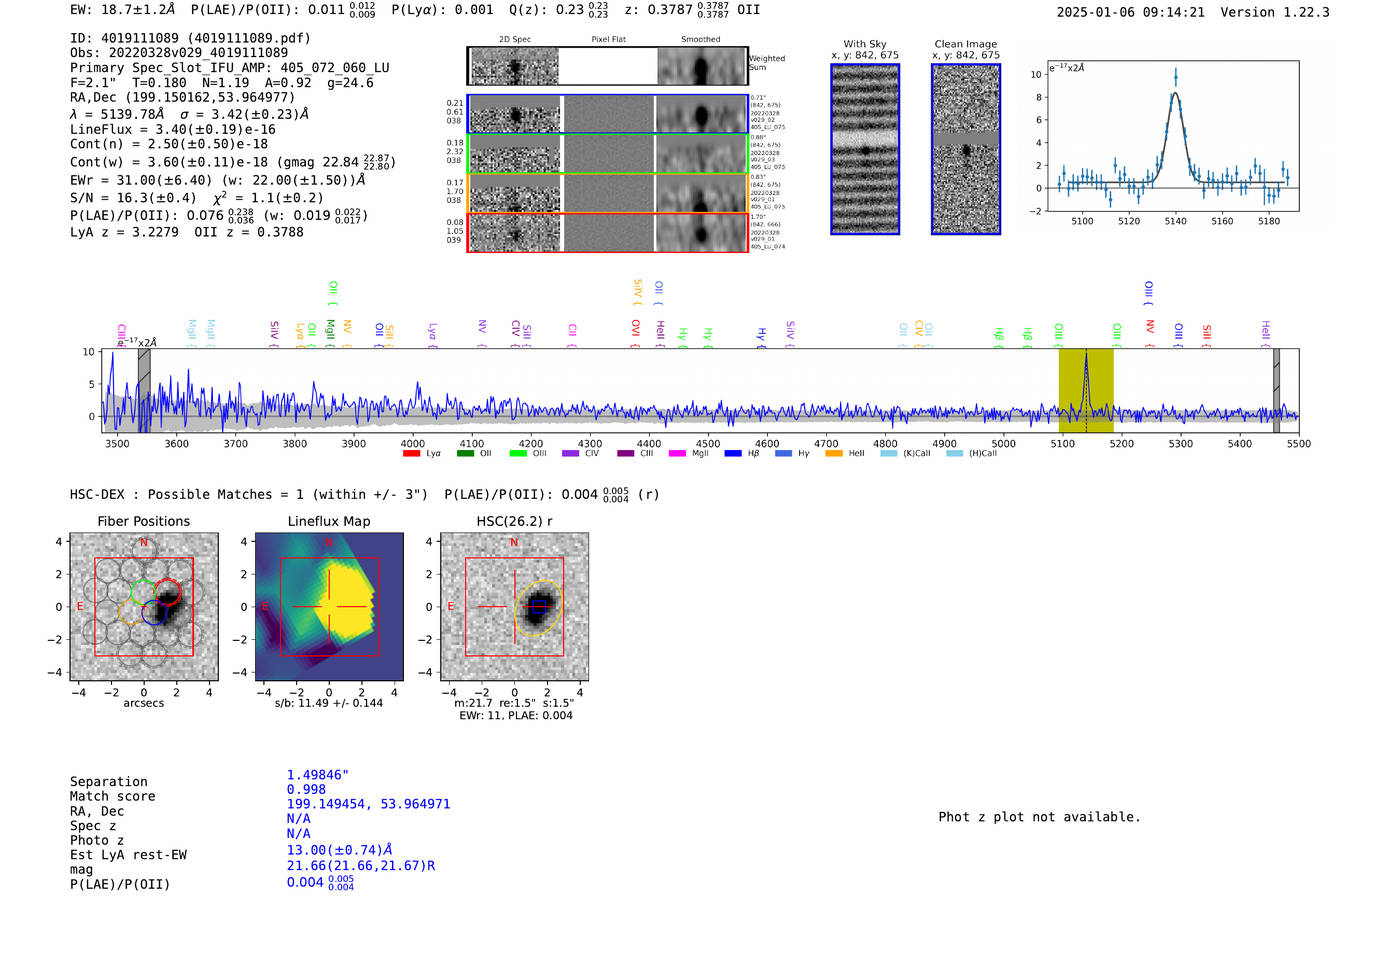The width and height of the screenshot is (1400, 953).
Task: Click 'Phot z plot not available.' text
Action: tap(1039, 817)
